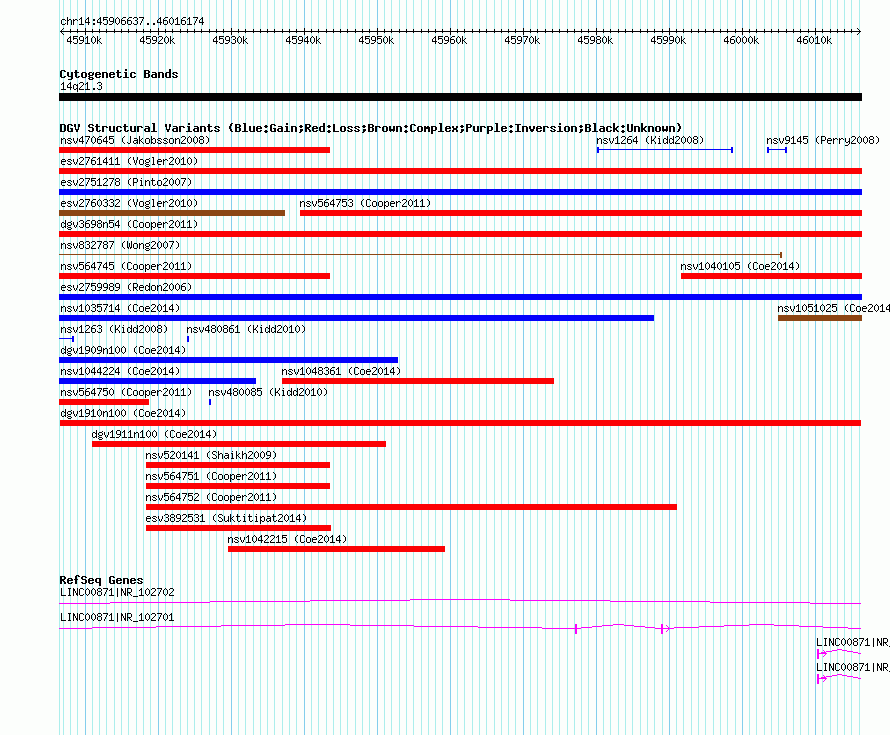Click the 45980k ruler tick label
This screenshot has width=890, height=735.
[595, 40]
